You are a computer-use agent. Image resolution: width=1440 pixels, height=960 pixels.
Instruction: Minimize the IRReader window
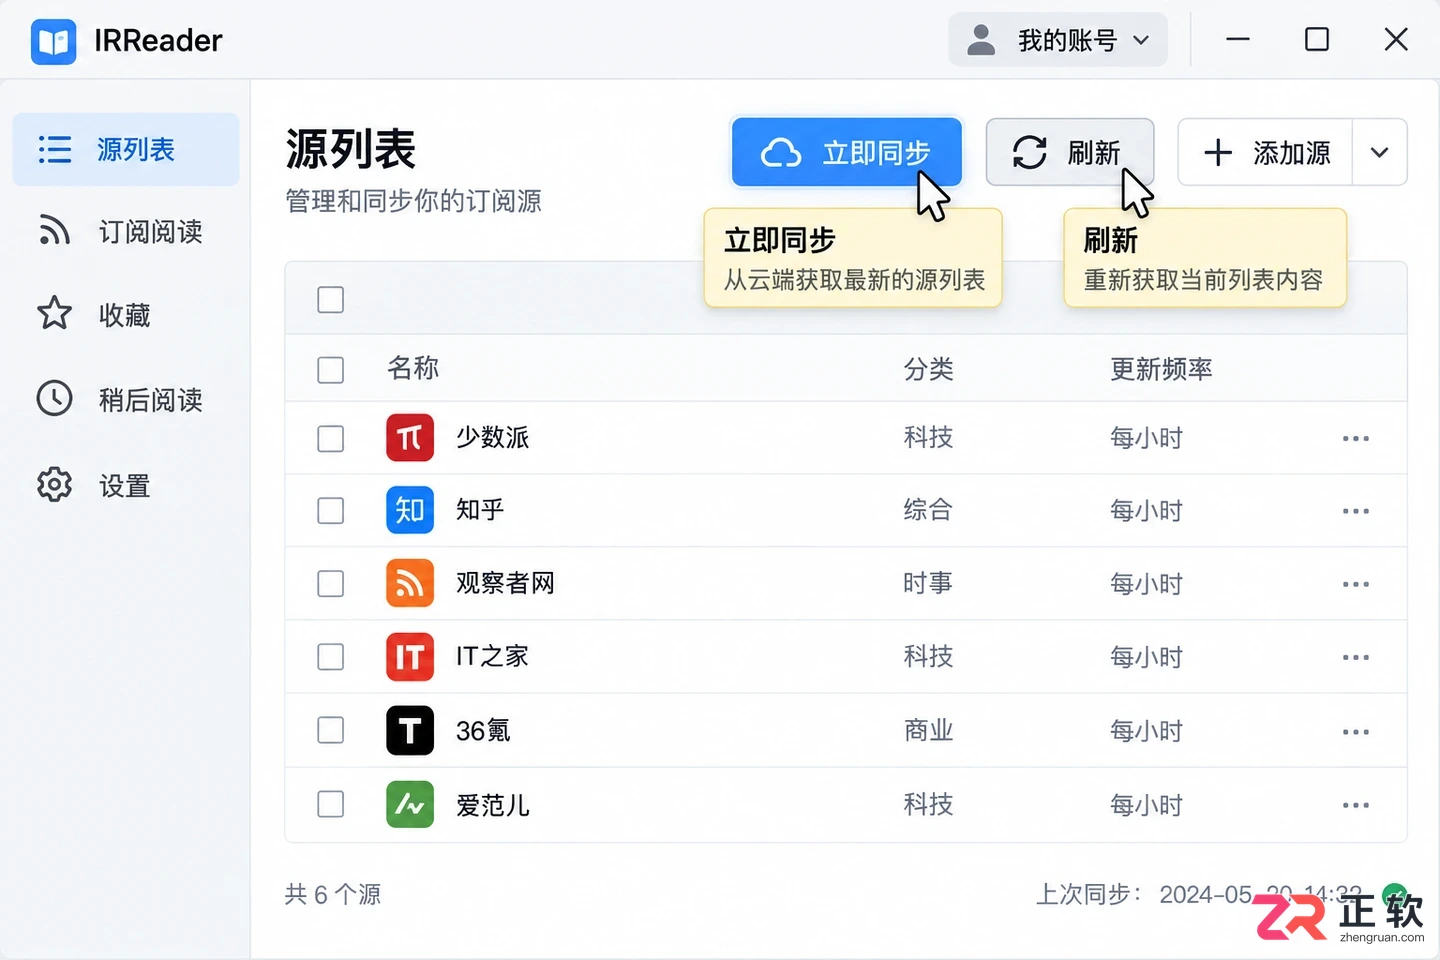click(1238, 40)
